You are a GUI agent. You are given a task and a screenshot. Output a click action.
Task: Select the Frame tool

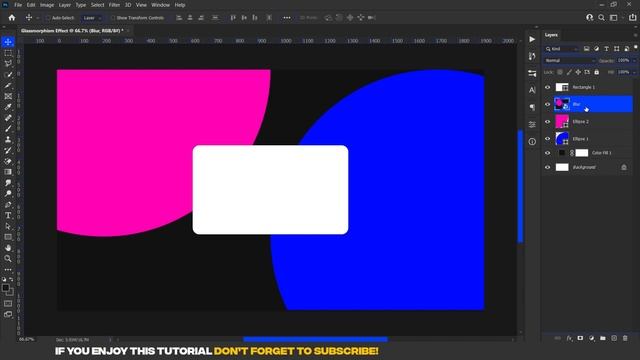[8, 96]
